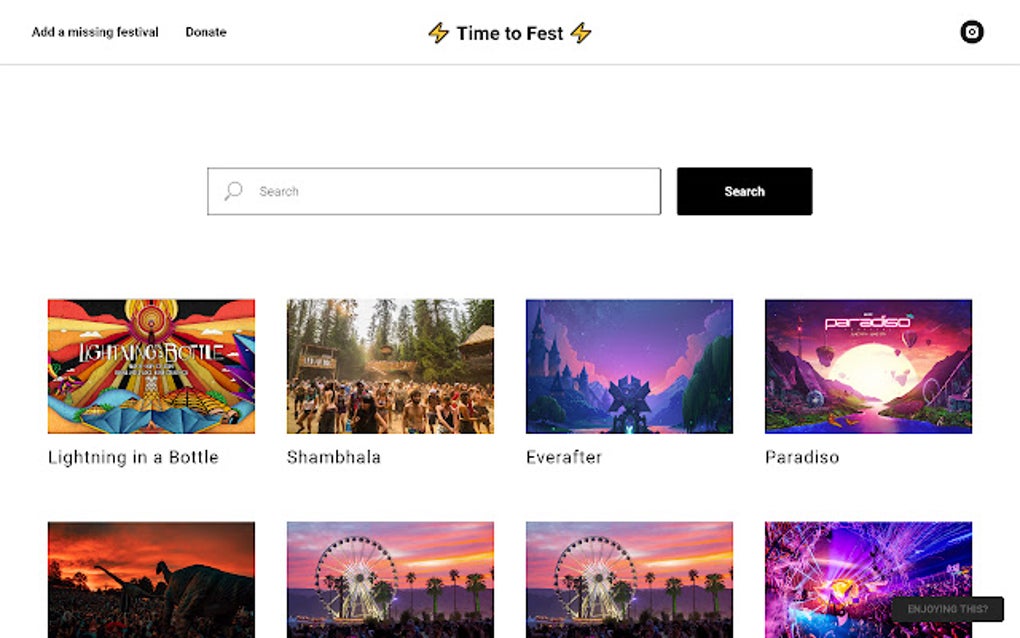
Task: Select the purple laser stage thumbnail
Action: (868, 570)
